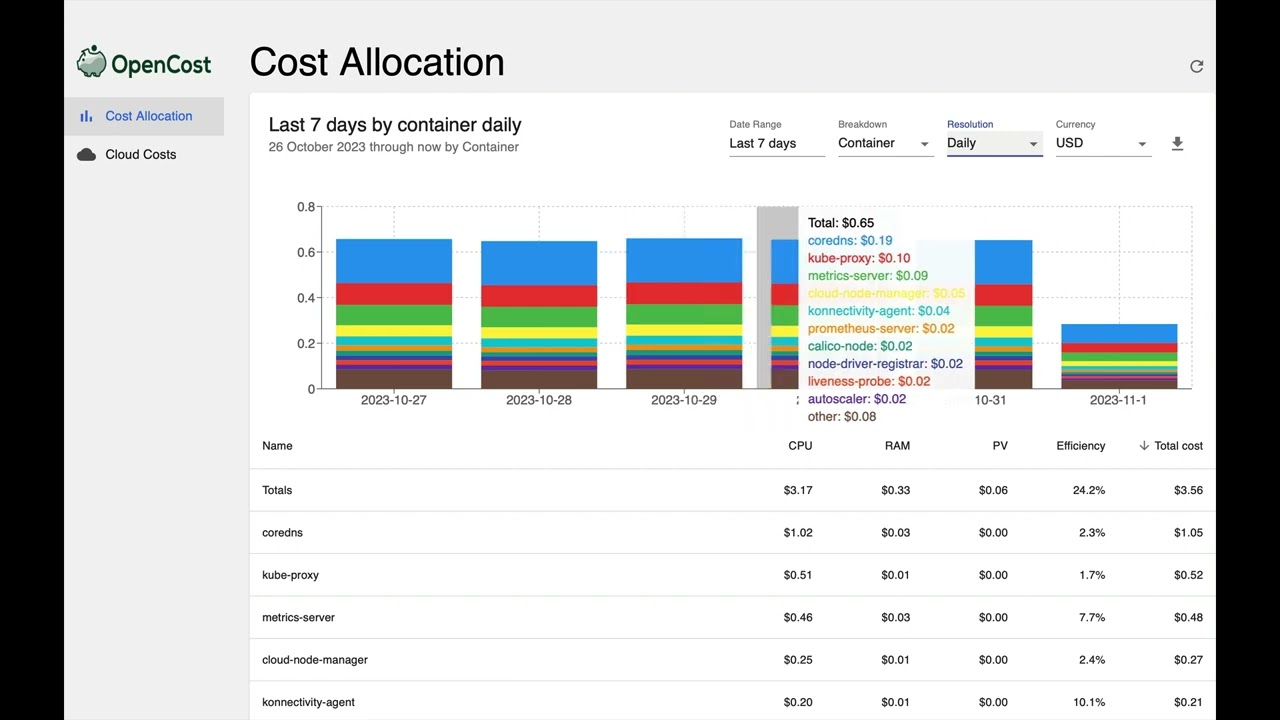Viewport: 1280px width, 720px height.
Task: Click the OpenCost piggy bank logo
Action: click(91, 62)
